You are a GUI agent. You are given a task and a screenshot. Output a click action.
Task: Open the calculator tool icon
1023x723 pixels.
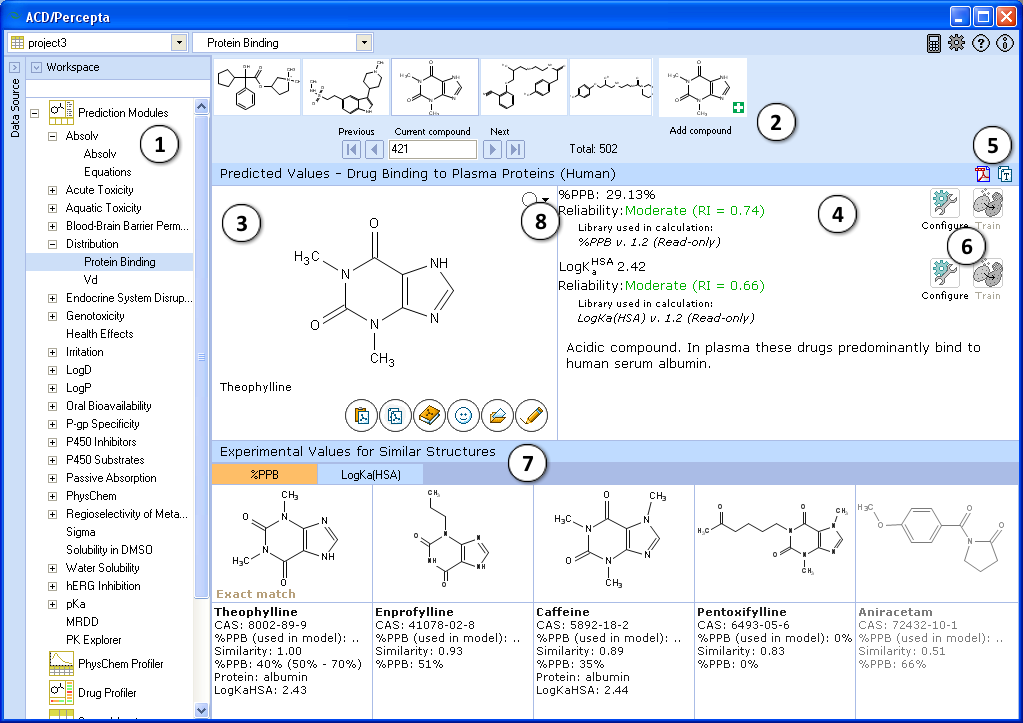click(x=934, y=43)
